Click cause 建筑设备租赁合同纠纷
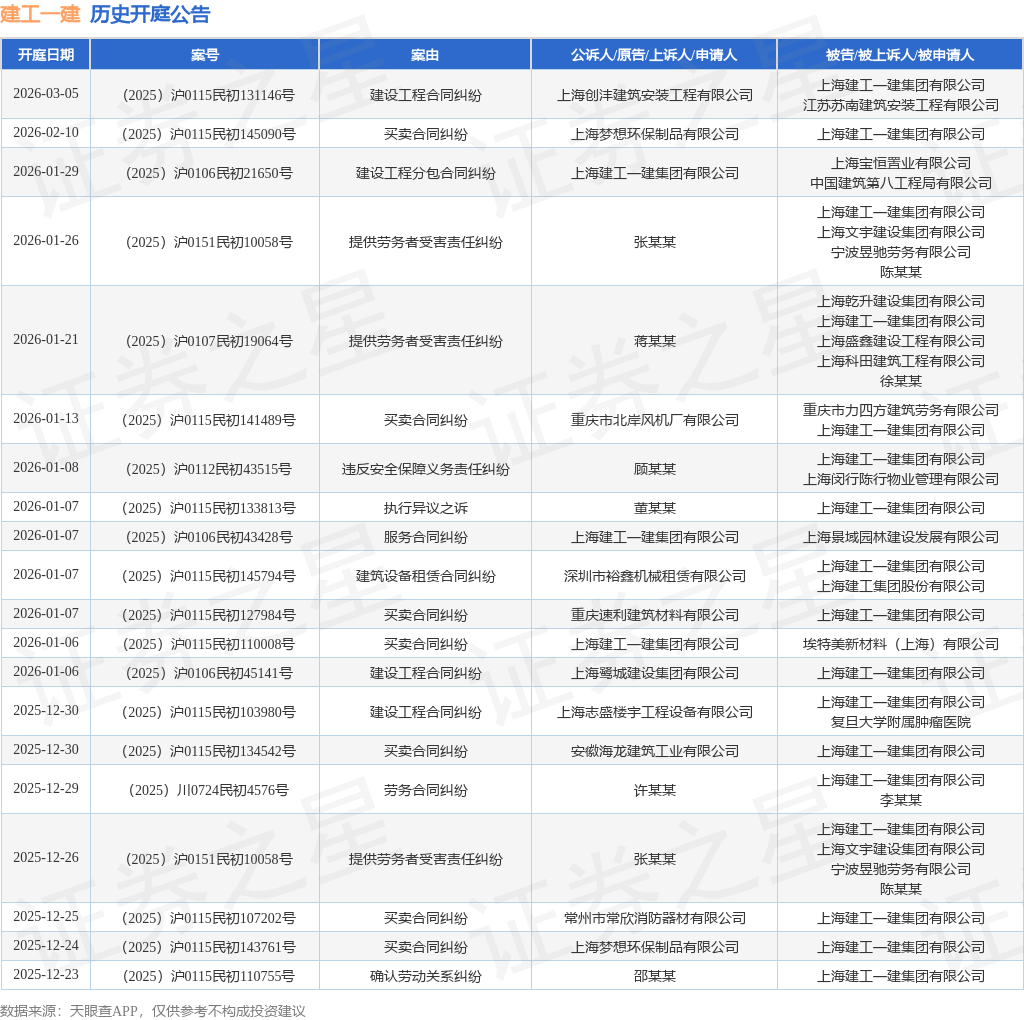Viewport: 1024px width, 1020px height. coord(425,577)
